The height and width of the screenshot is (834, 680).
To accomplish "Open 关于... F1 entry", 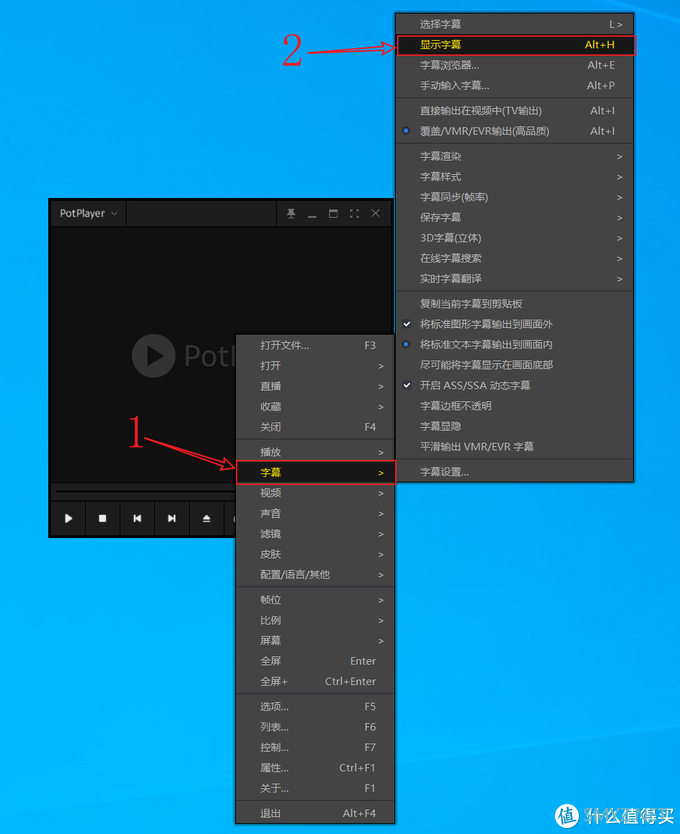I will click(x=315, y=788).
